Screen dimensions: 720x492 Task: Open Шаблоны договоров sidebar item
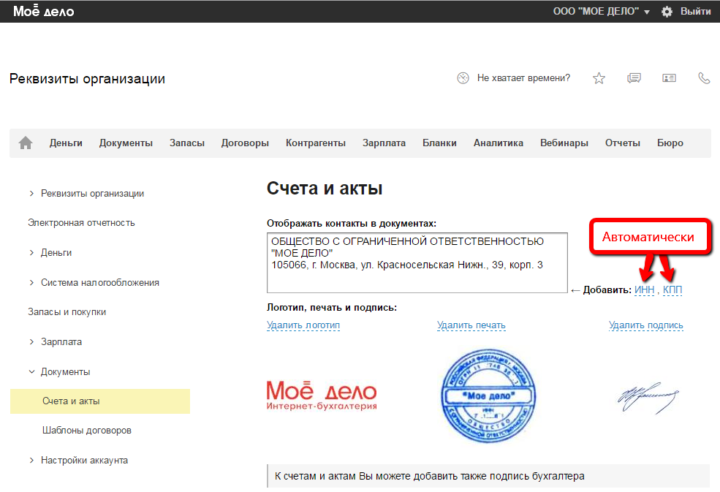pyautogui.click(x=87, y=430)
